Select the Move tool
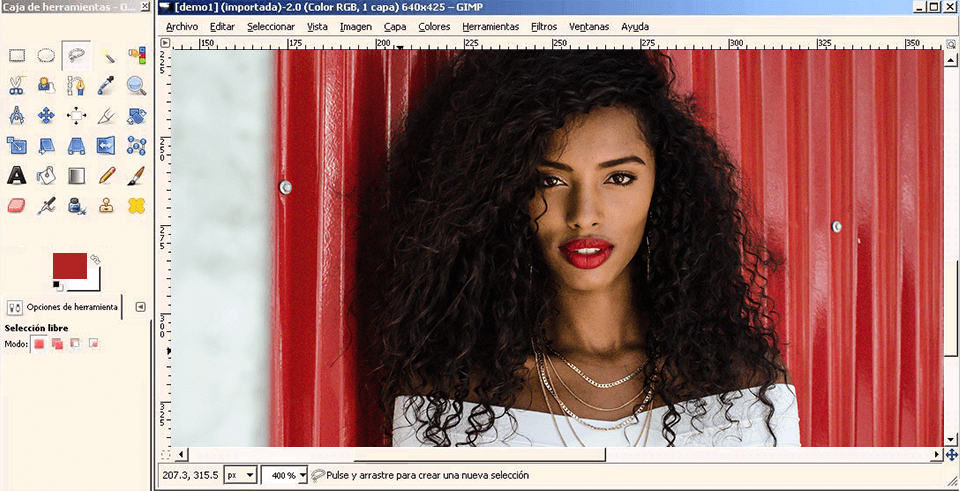Viewport: 960px width, 491px height. (x=46, y=116)
